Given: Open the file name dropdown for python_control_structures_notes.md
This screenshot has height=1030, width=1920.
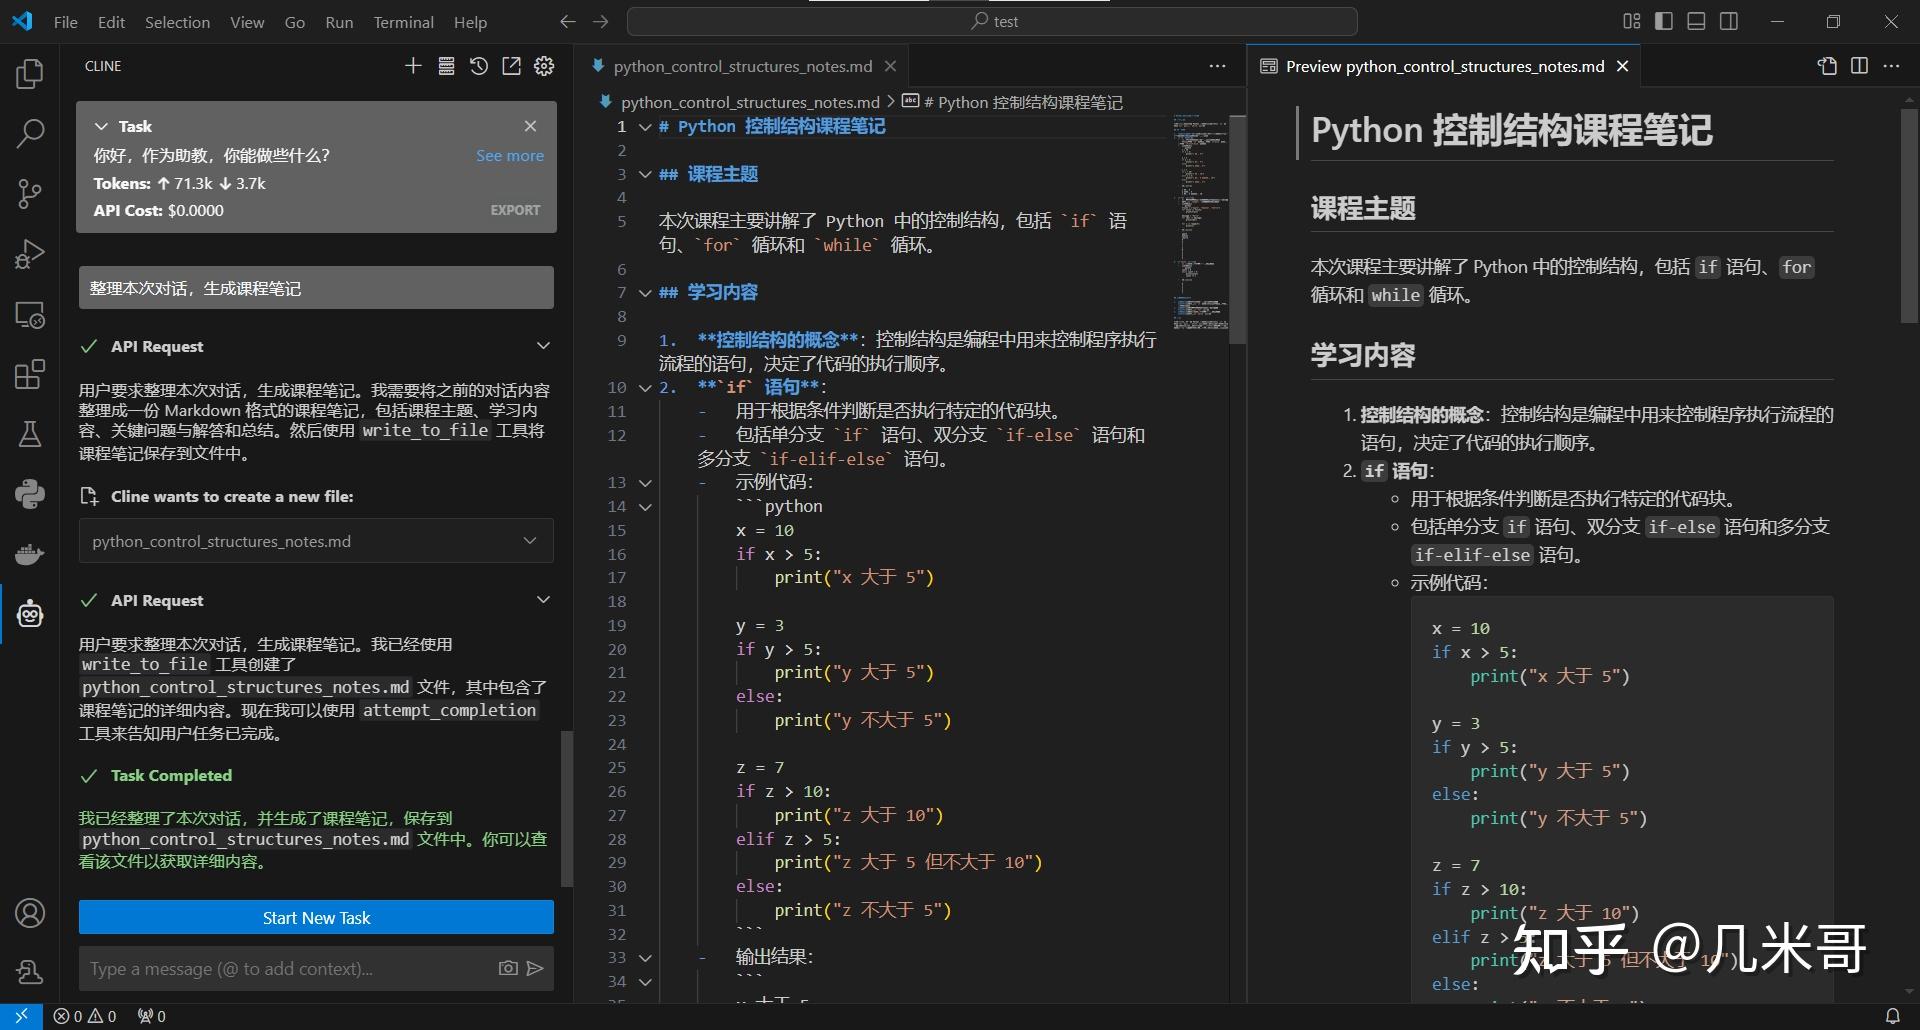Looking at the screenshot, I should tap(529, 541).
